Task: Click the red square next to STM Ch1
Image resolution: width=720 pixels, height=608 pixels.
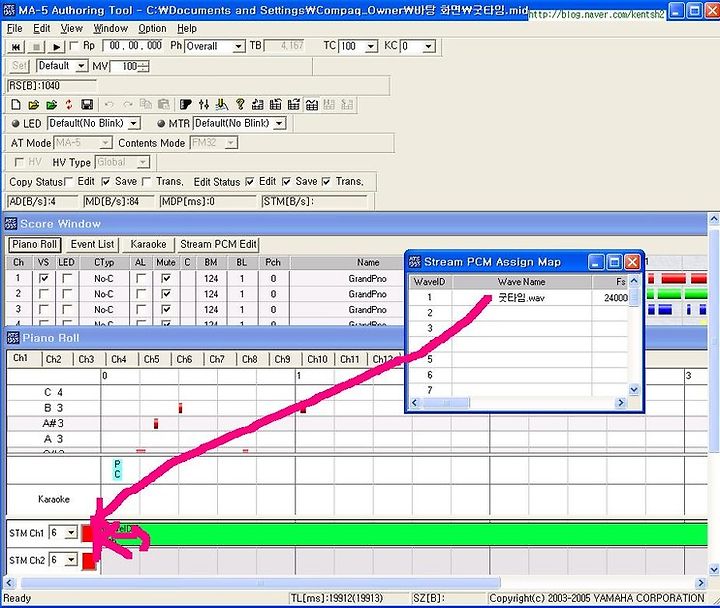Action: tap(86, 533)
